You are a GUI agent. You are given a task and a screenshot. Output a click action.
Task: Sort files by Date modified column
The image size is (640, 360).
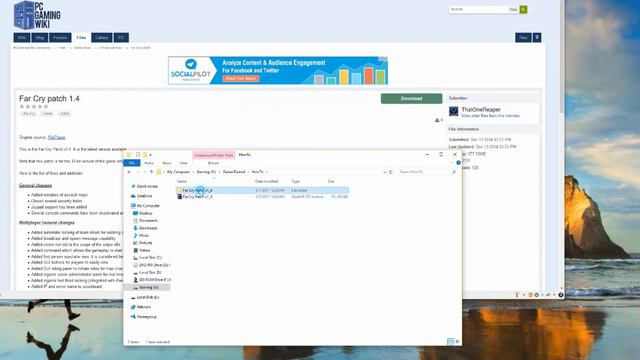(267, 181)
